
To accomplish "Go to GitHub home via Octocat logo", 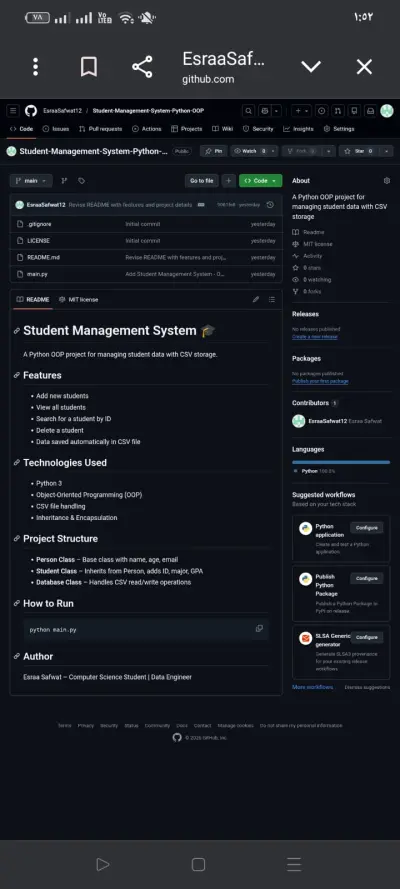I will 31,111.
